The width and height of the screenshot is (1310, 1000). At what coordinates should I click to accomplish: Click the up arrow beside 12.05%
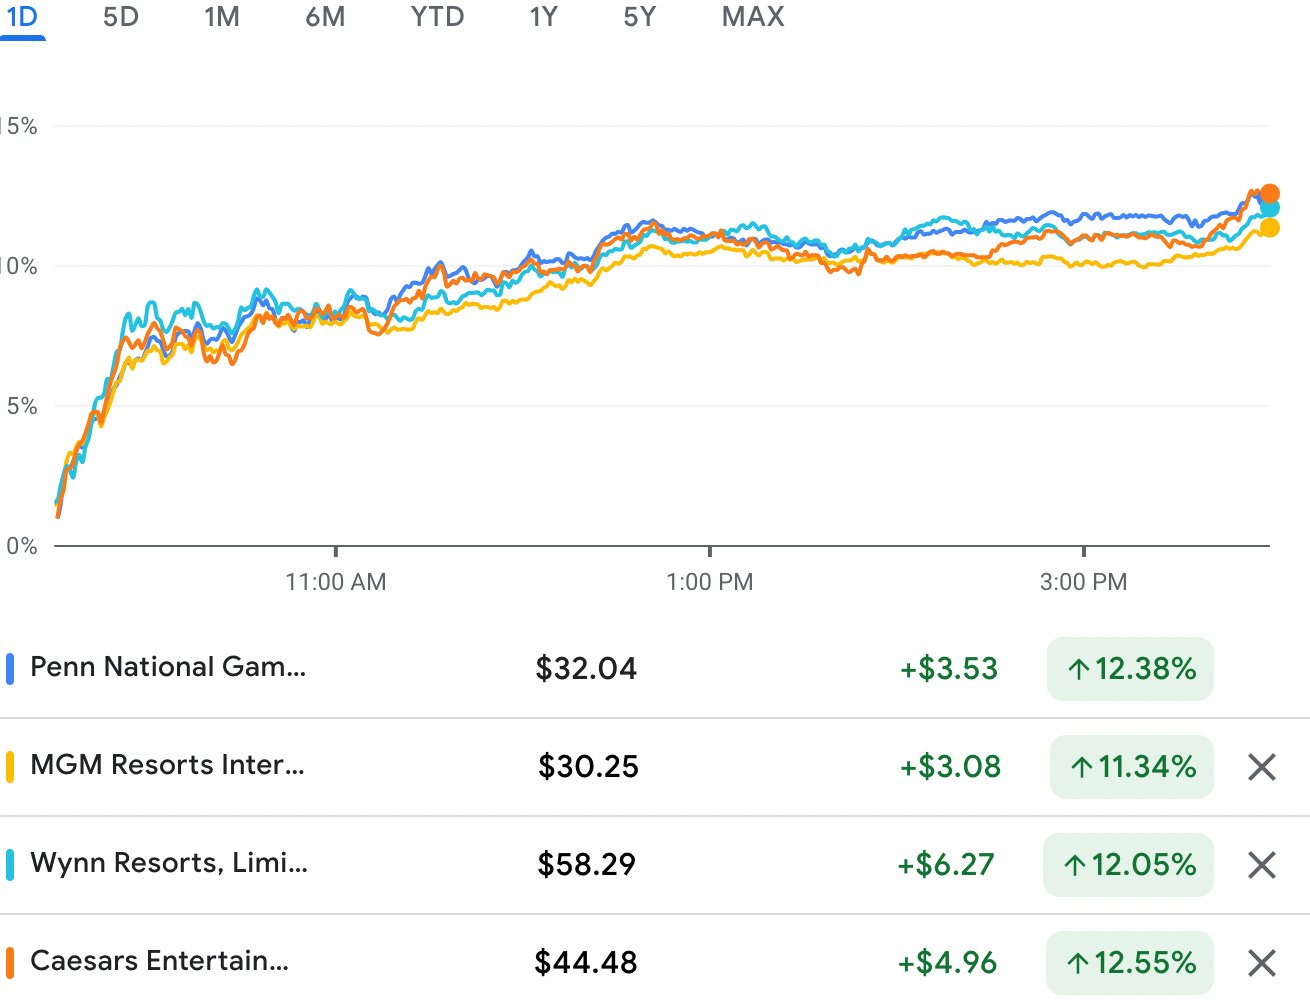[x=1075, y=865]
